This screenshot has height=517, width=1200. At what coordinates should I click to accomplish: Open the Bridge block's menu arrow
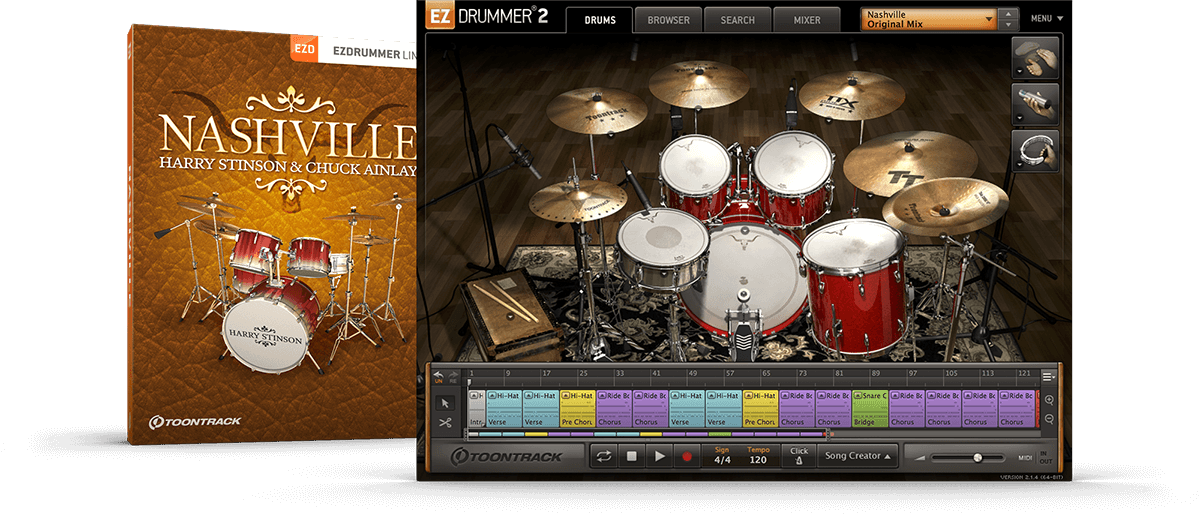pos(859,396)
